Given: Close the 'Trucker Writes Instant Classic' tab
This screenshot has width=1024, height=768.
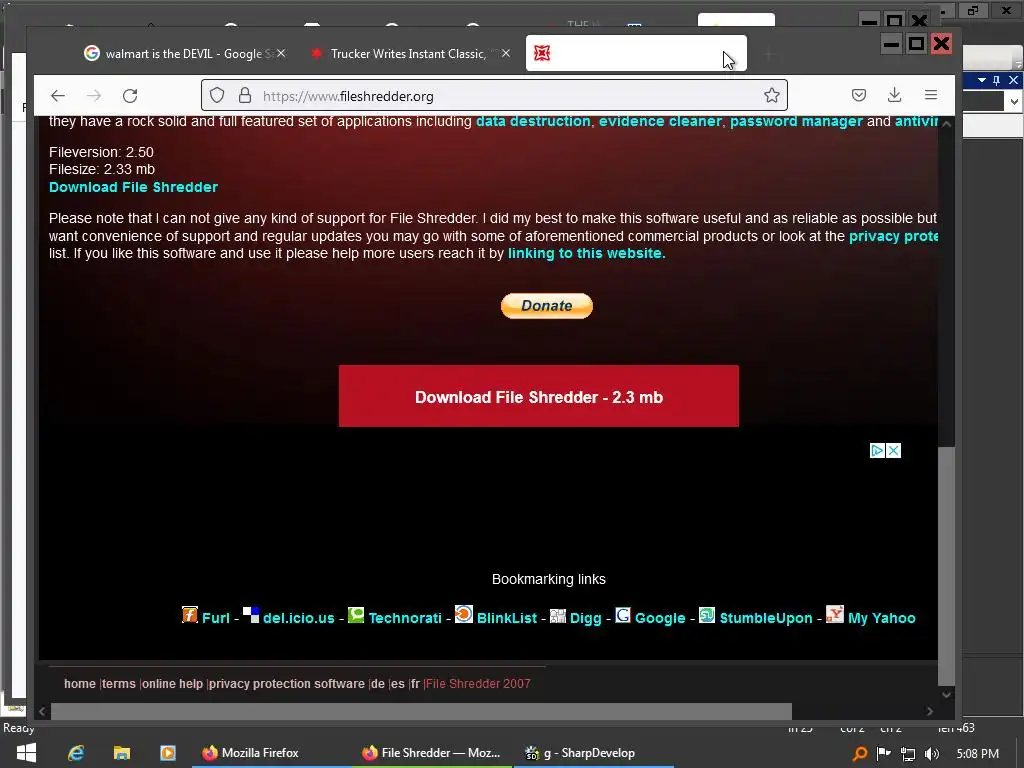Looking at the screenshot, I should click(x=506, y=54).
